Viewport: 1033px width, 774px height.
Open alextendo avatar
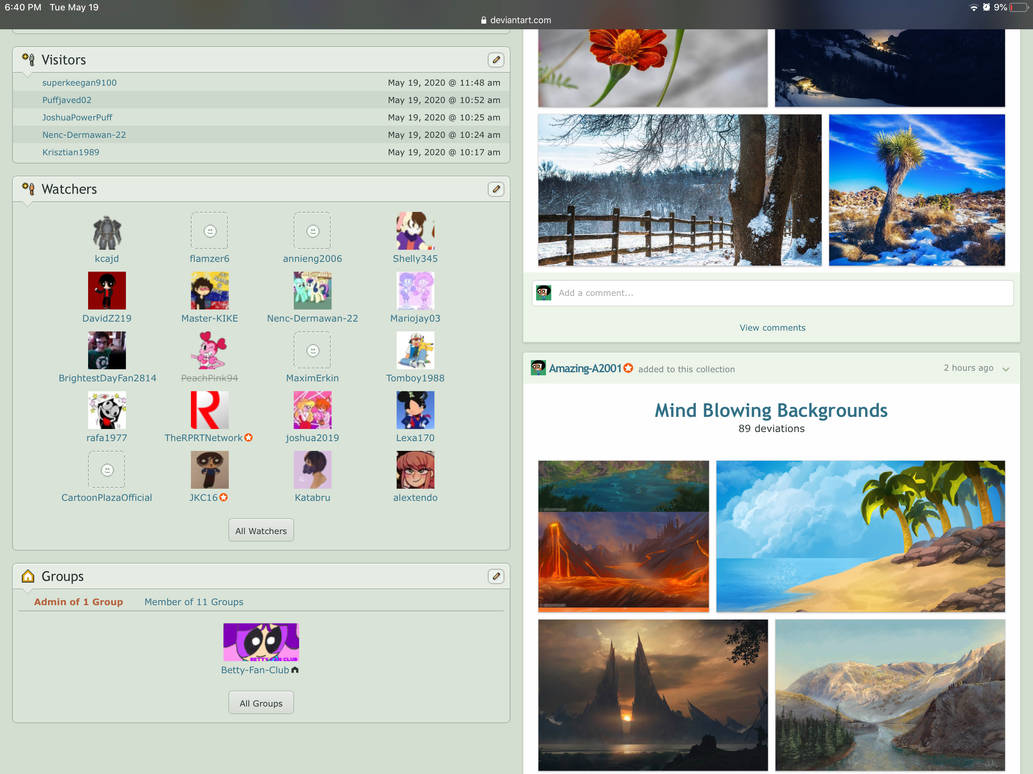[415, 470]
